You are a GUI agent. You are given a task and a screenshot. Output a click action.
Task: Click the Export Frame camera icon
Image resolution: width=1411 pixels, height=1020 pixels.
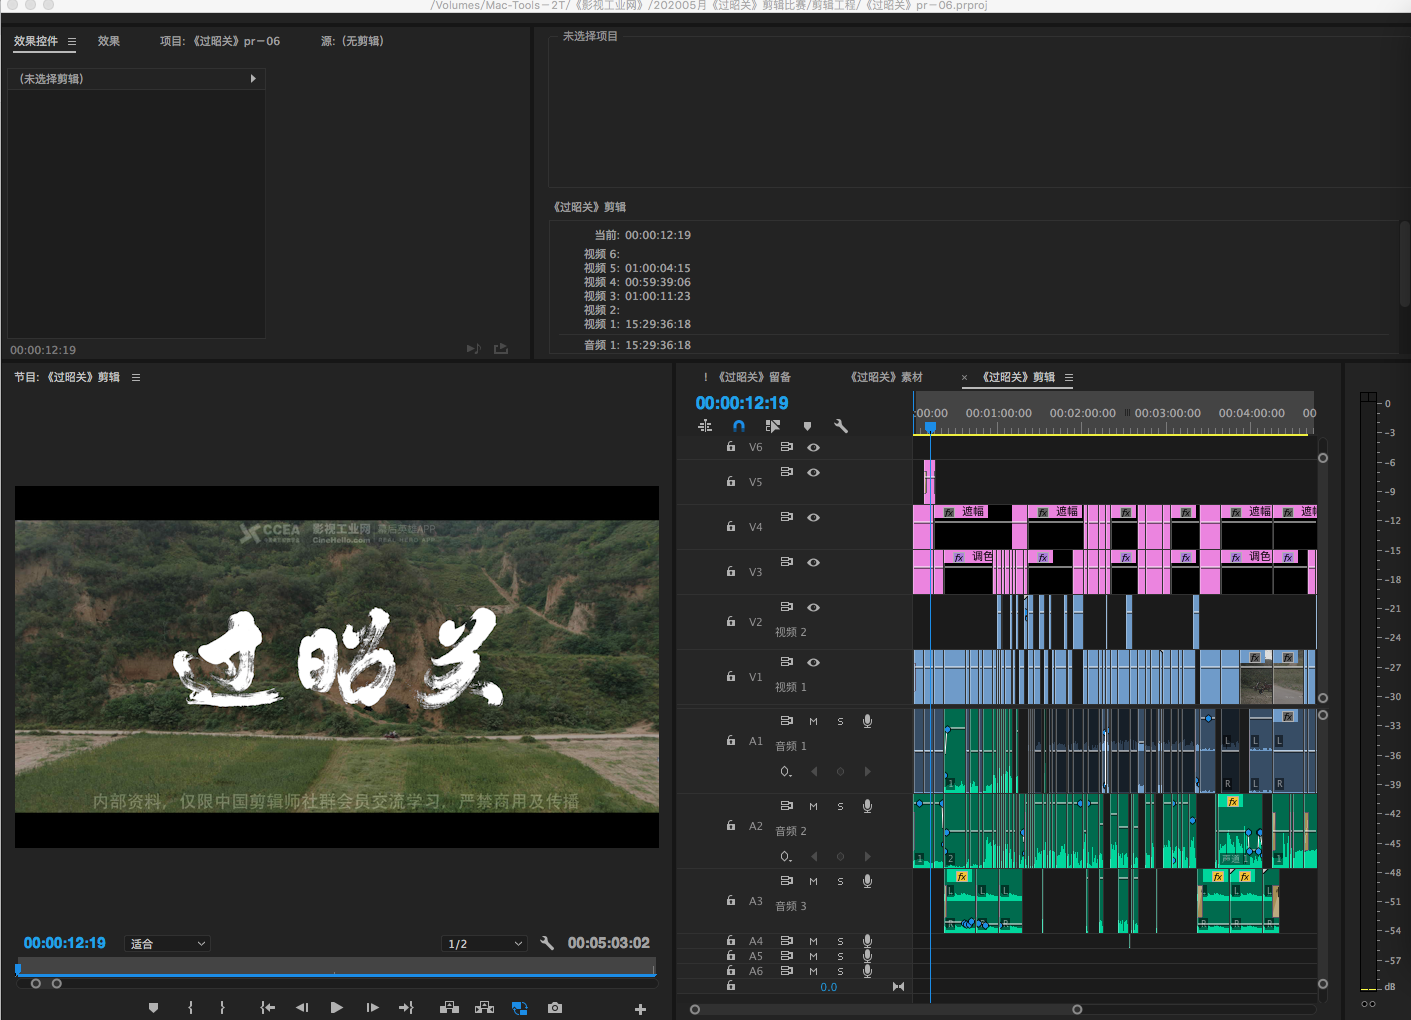pyautogui.click(x=555, y=1008)
